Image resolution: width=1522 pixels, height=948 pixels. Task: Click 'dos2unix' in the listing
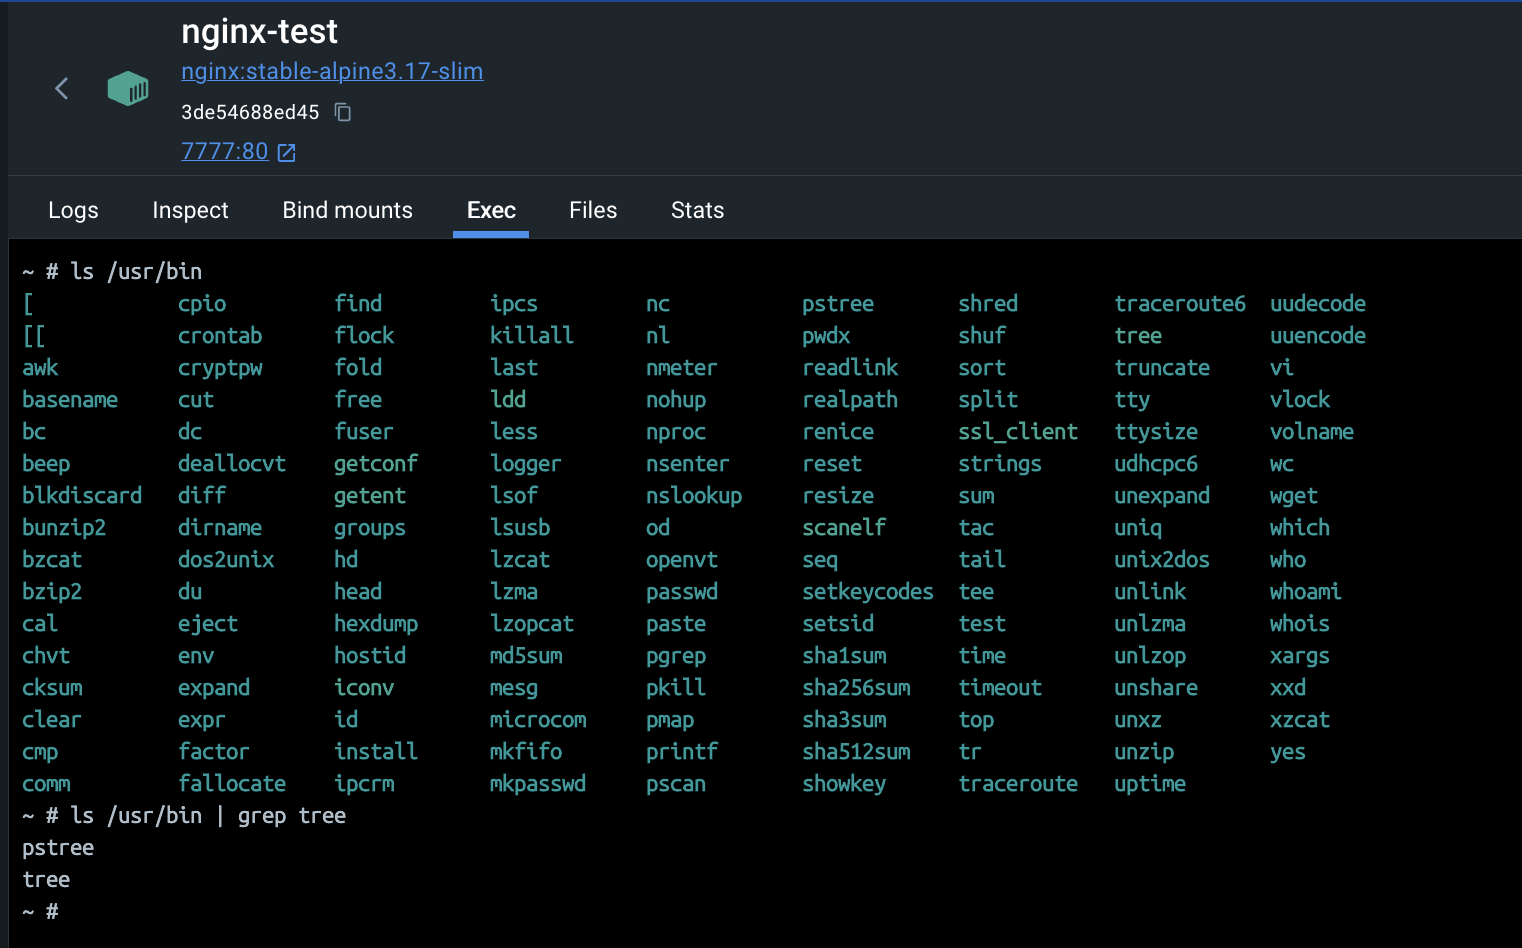226,560
